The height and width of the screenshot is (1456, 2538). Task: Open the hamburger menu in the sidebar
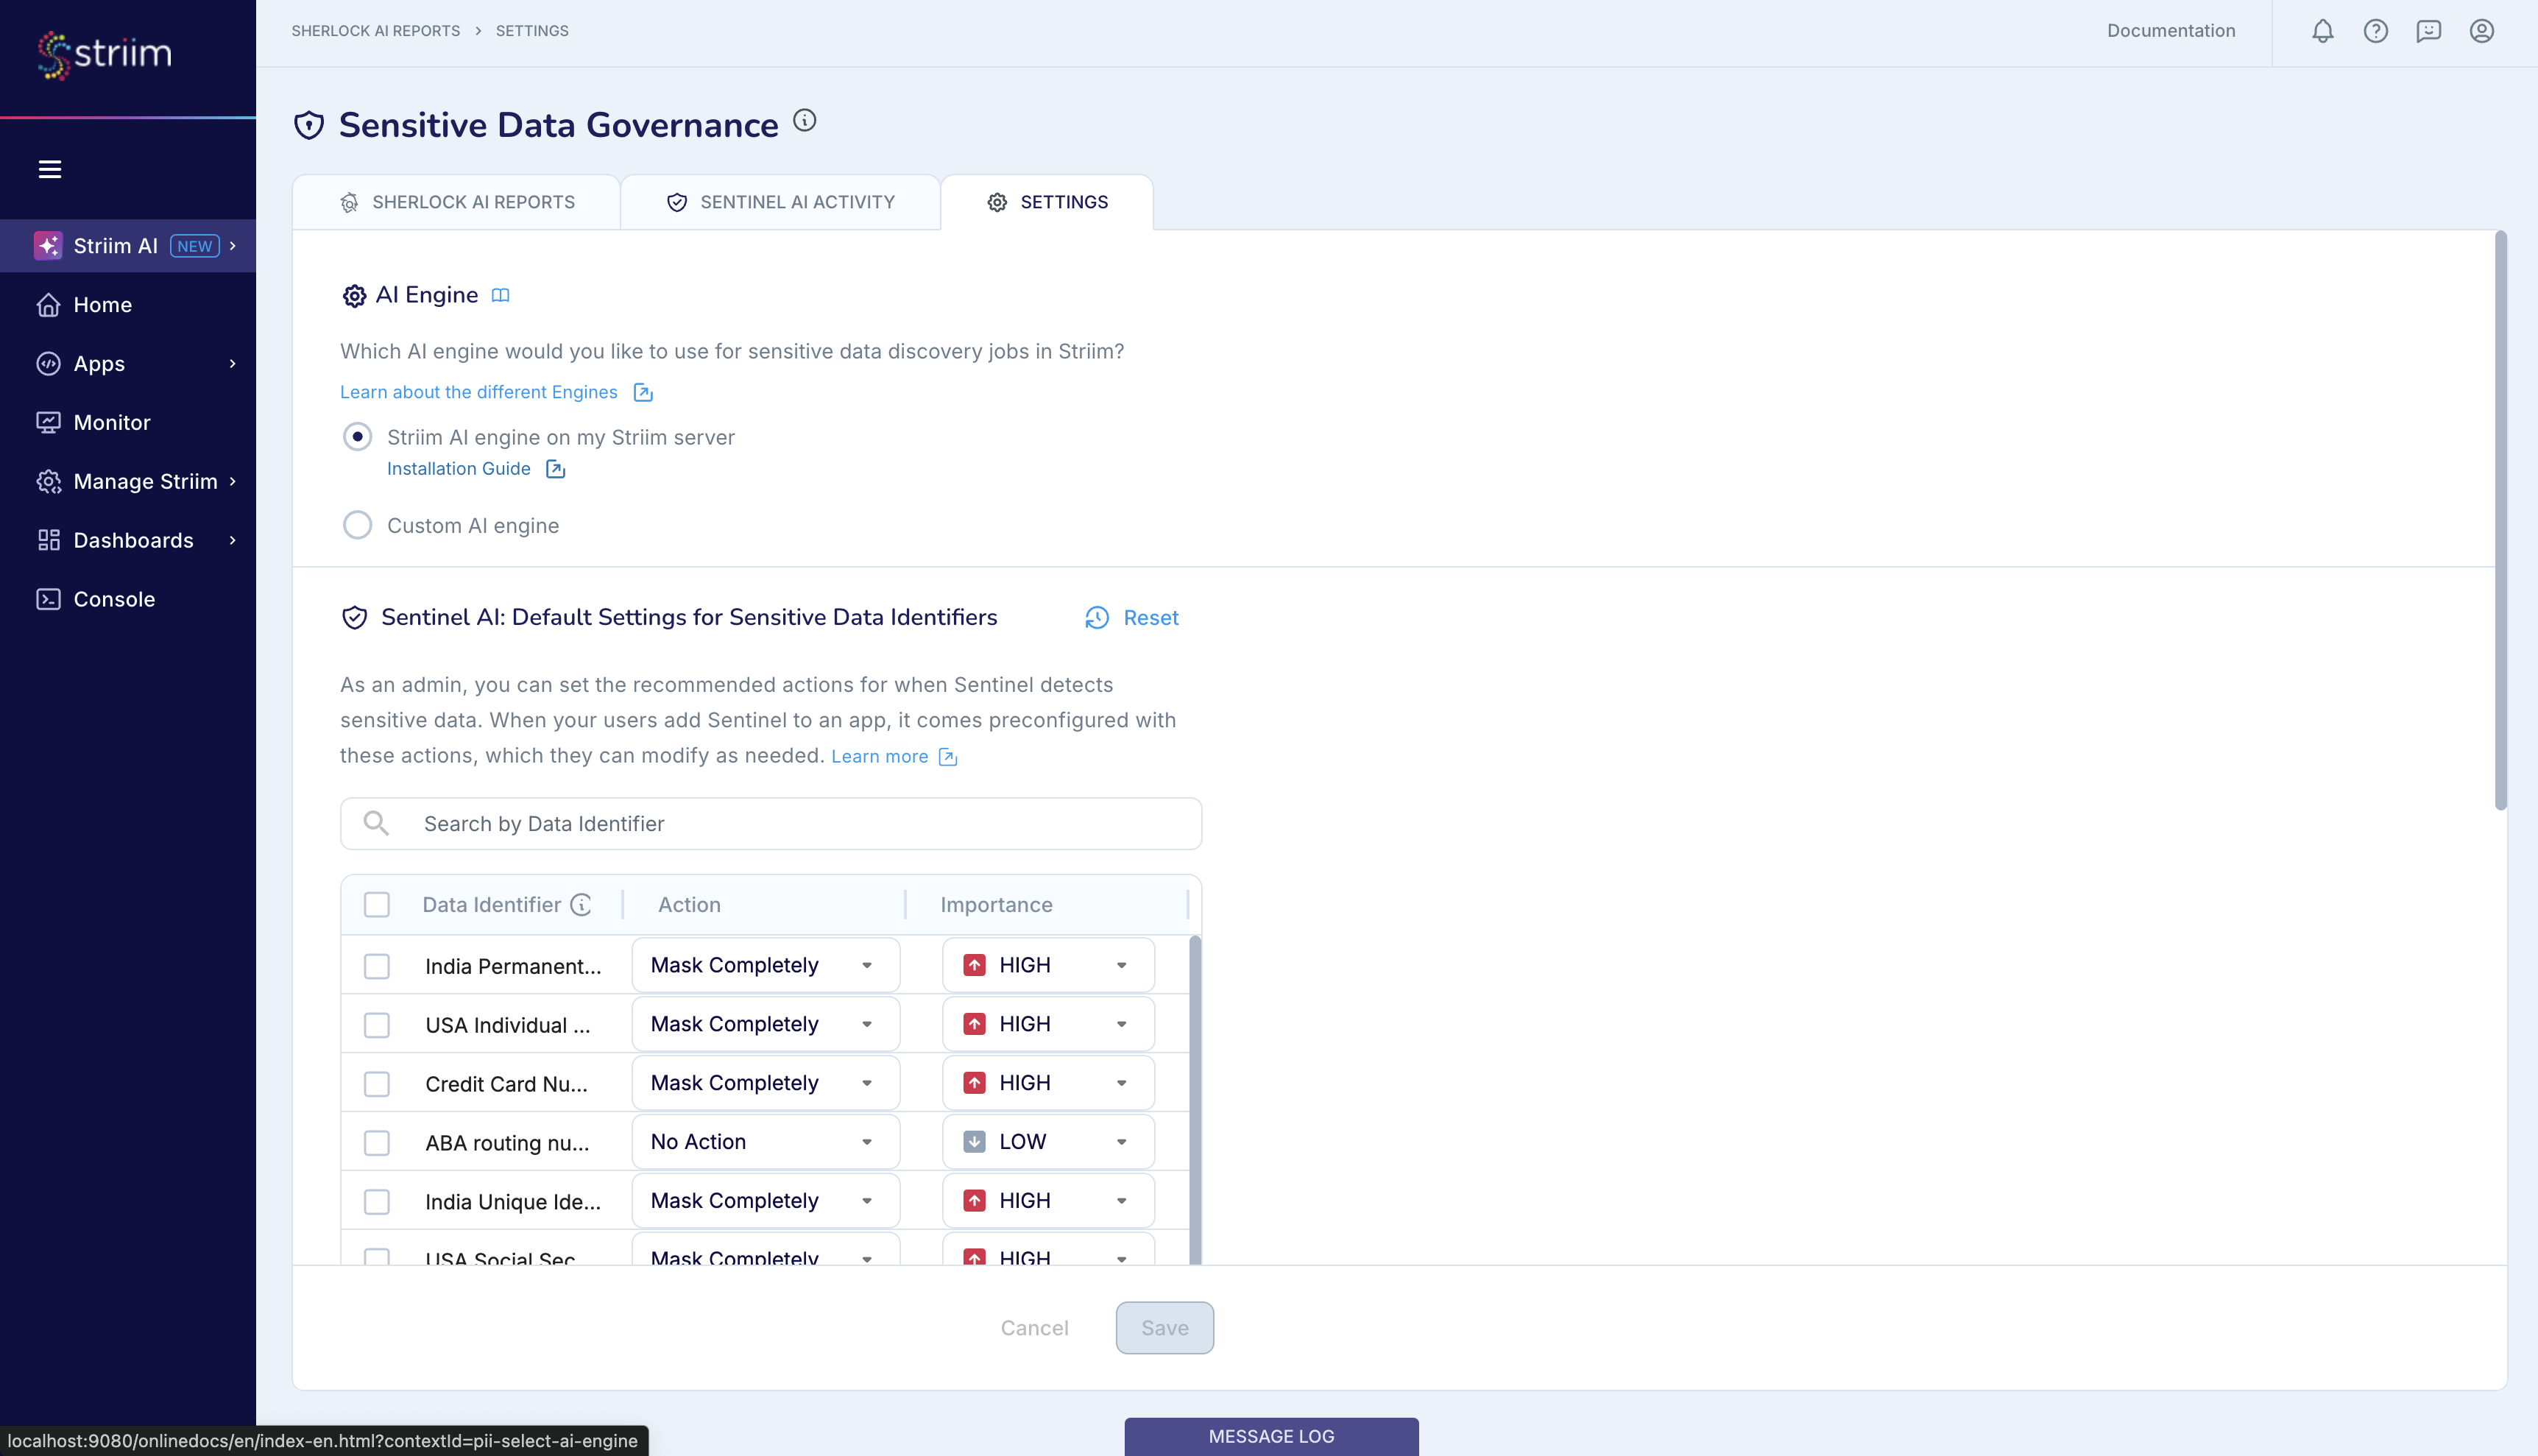tap(50, 169)
